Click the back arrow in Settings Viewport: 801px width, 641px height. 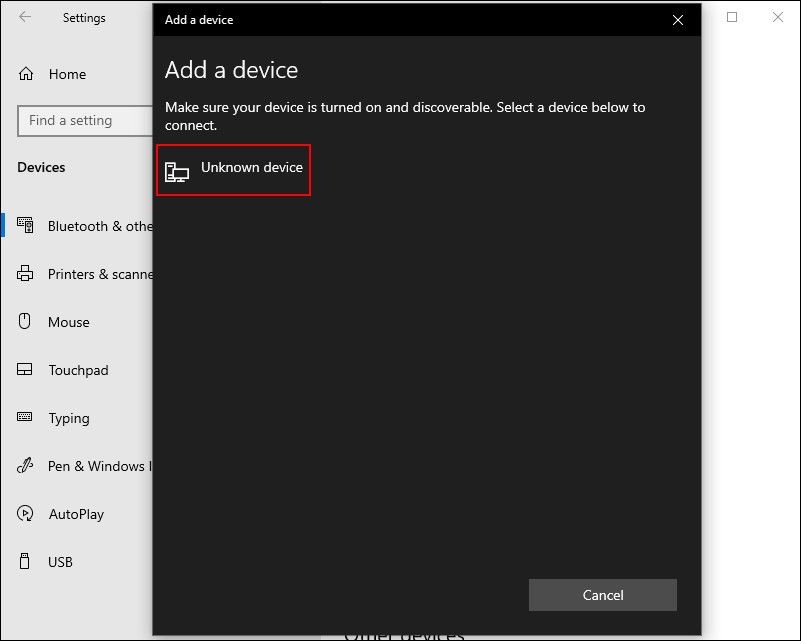[x=25, y=17]
